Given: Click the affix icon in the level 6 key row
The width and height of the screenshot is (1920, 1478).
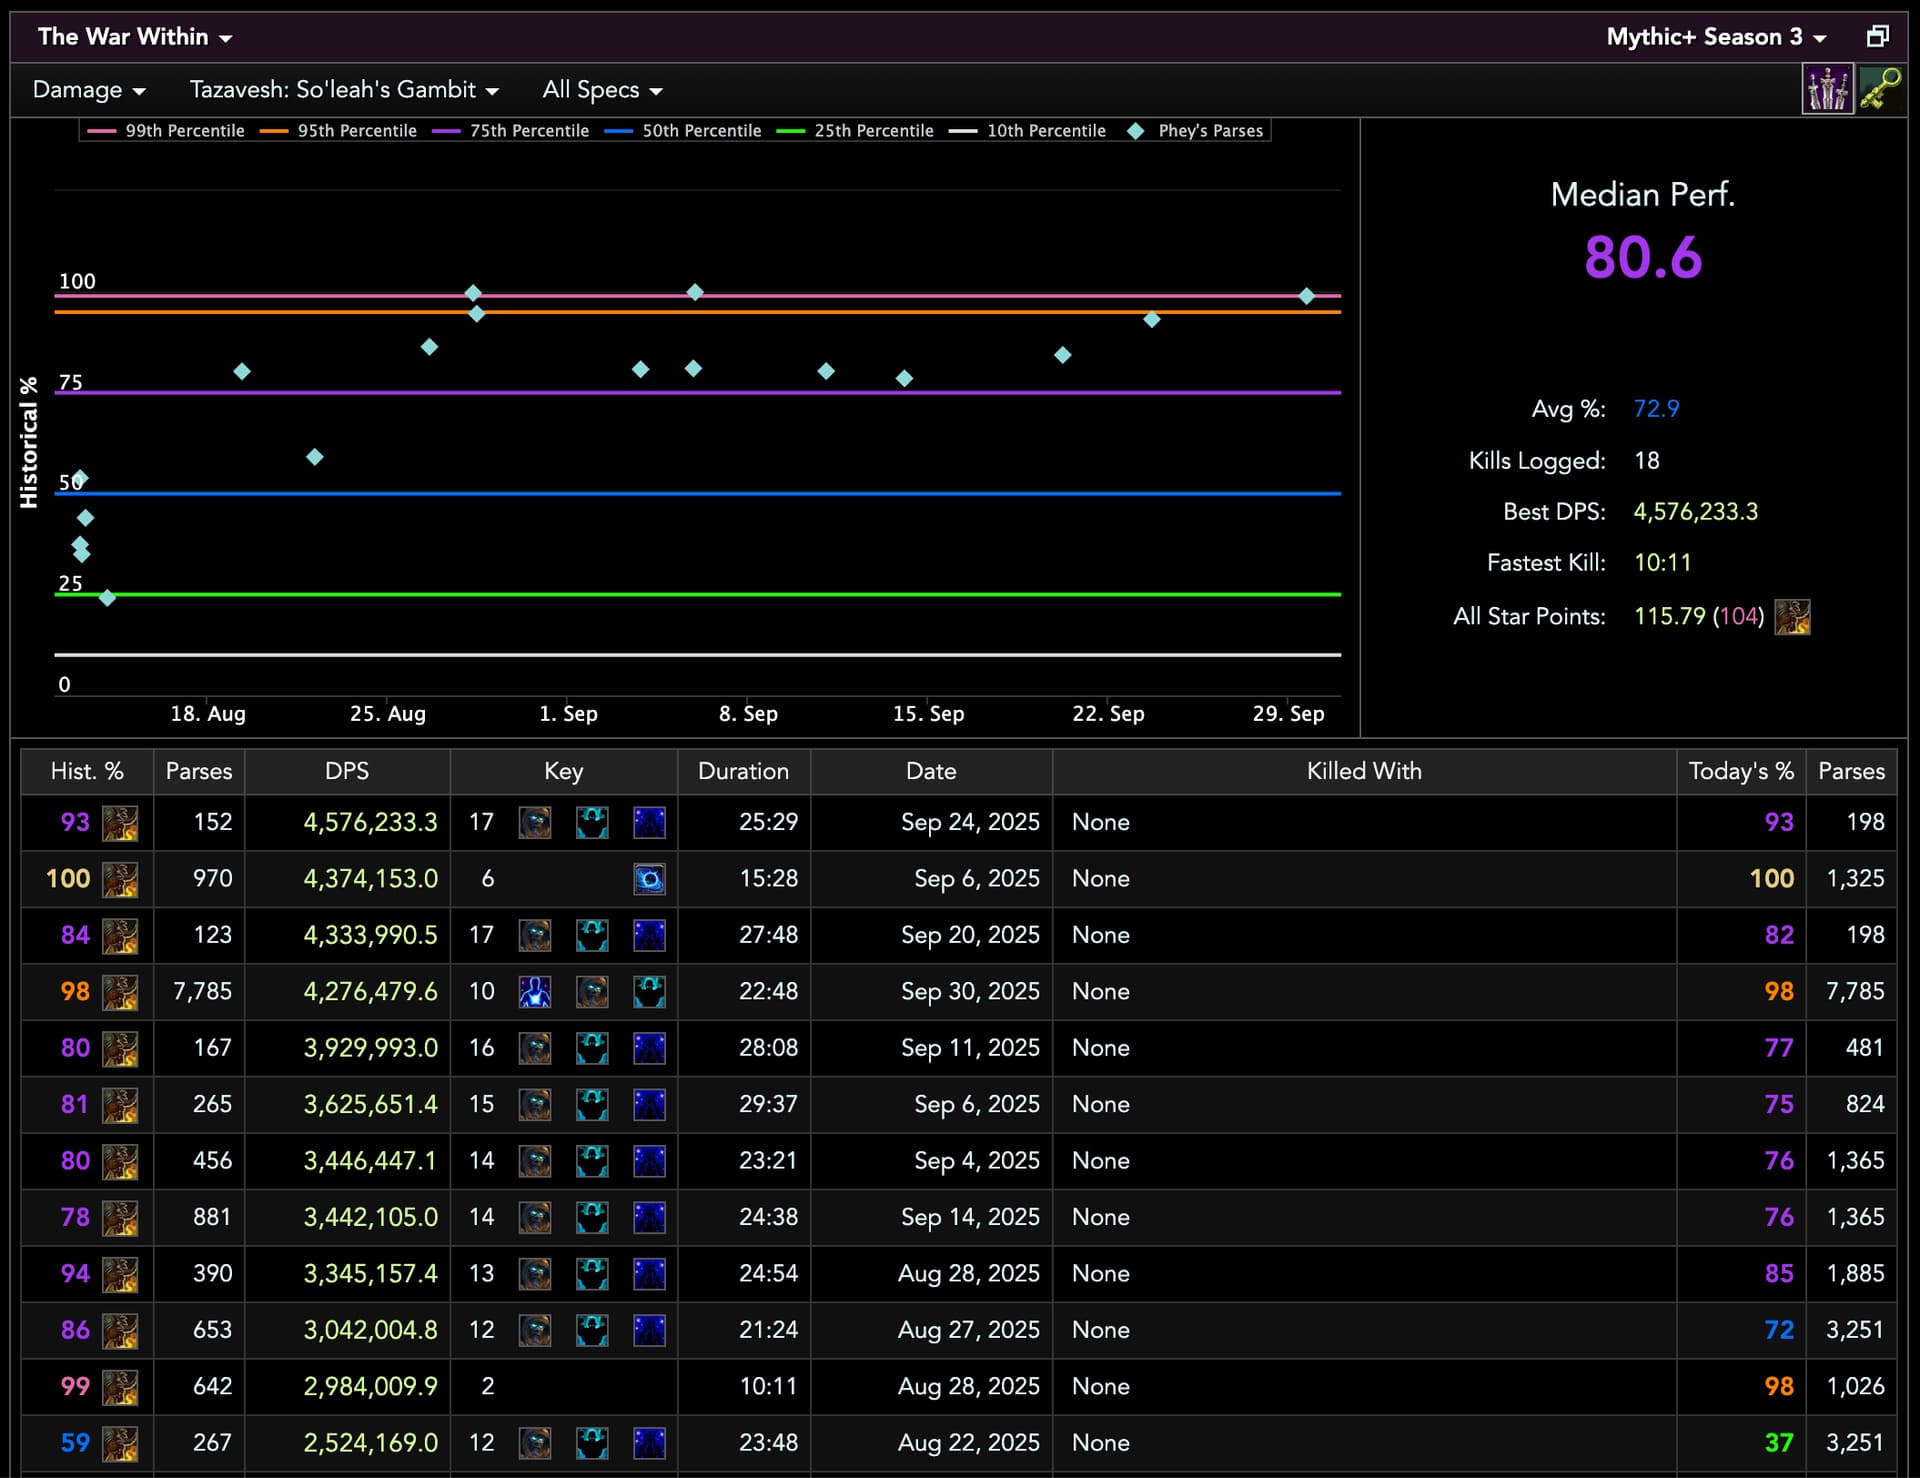Looking at the screenshot, I should (x=649, y=879).
